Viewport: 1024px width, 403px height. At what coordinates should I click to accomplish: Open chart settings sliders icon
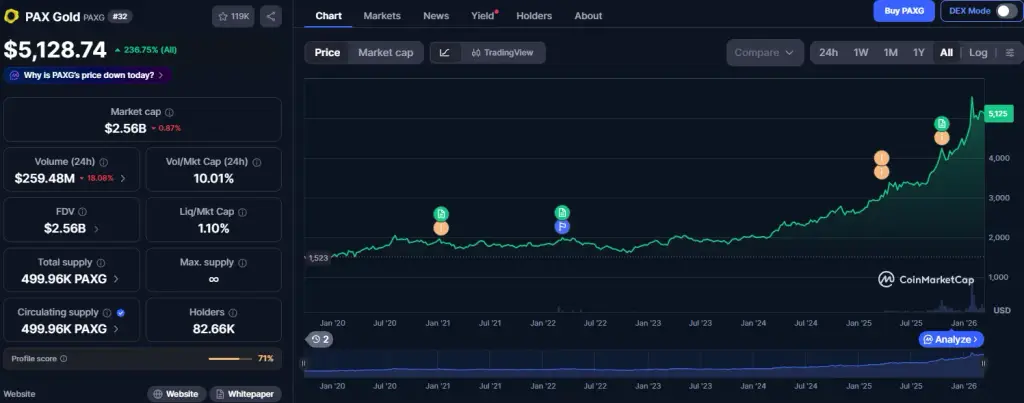click(x=1010, y=53)
